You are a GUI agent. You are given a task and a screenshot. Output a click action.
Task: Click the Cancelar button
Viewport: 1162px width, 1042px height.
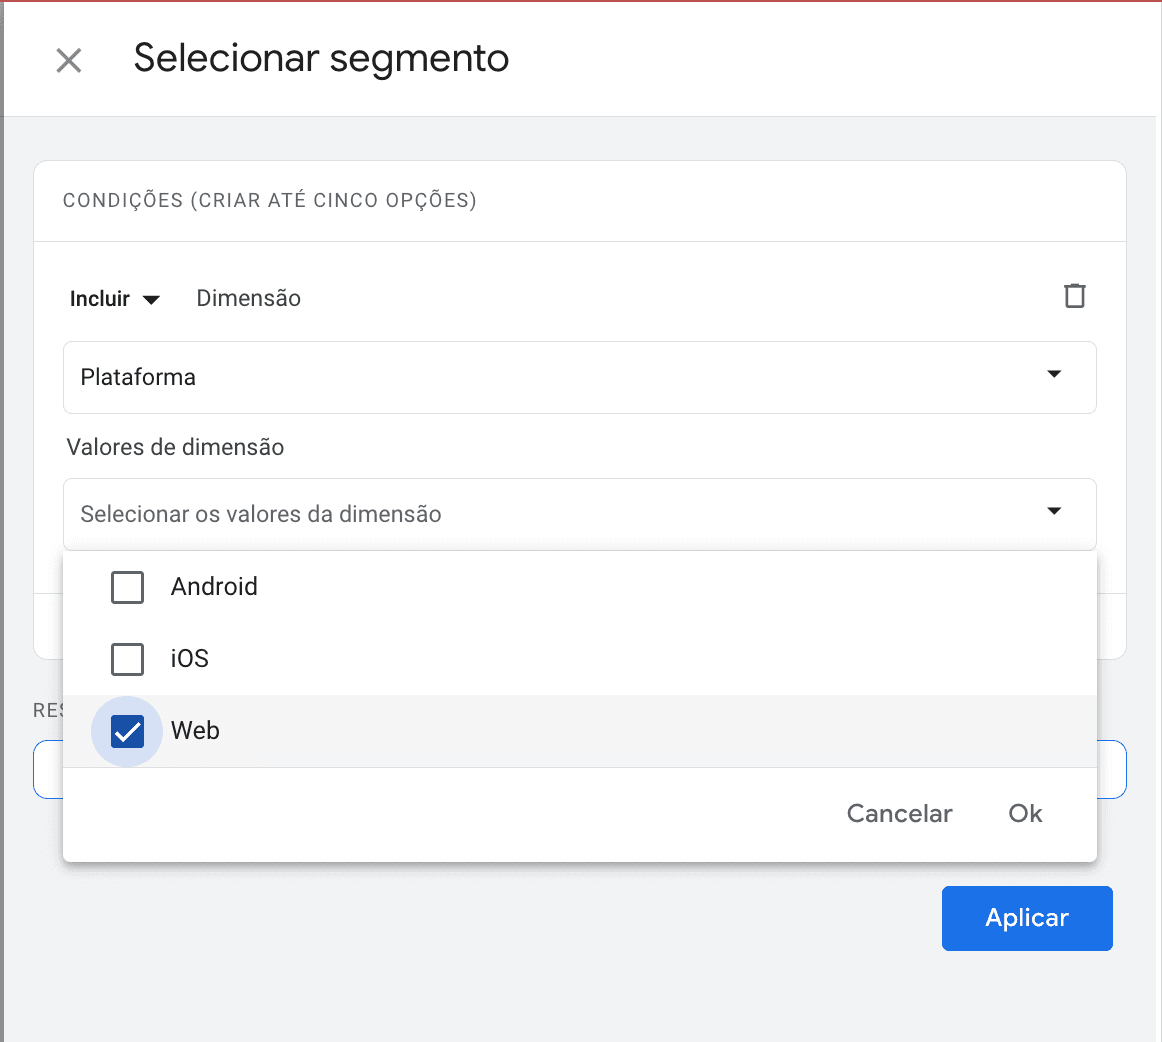click(x=898, y=813)
